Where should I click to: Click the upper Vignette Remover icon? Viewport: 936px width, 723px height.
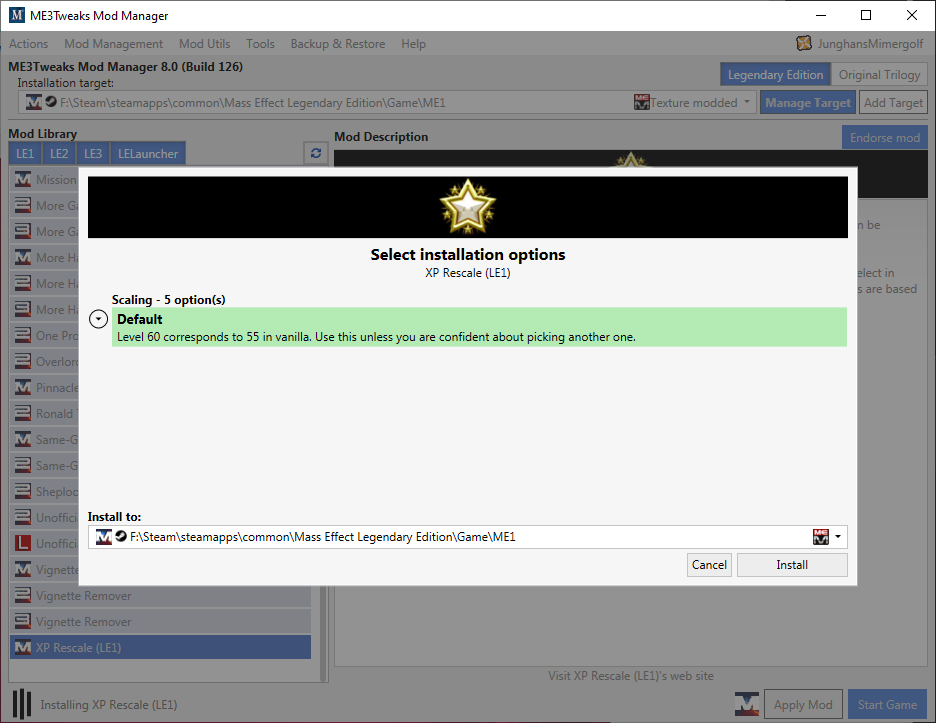coord(23,595)
